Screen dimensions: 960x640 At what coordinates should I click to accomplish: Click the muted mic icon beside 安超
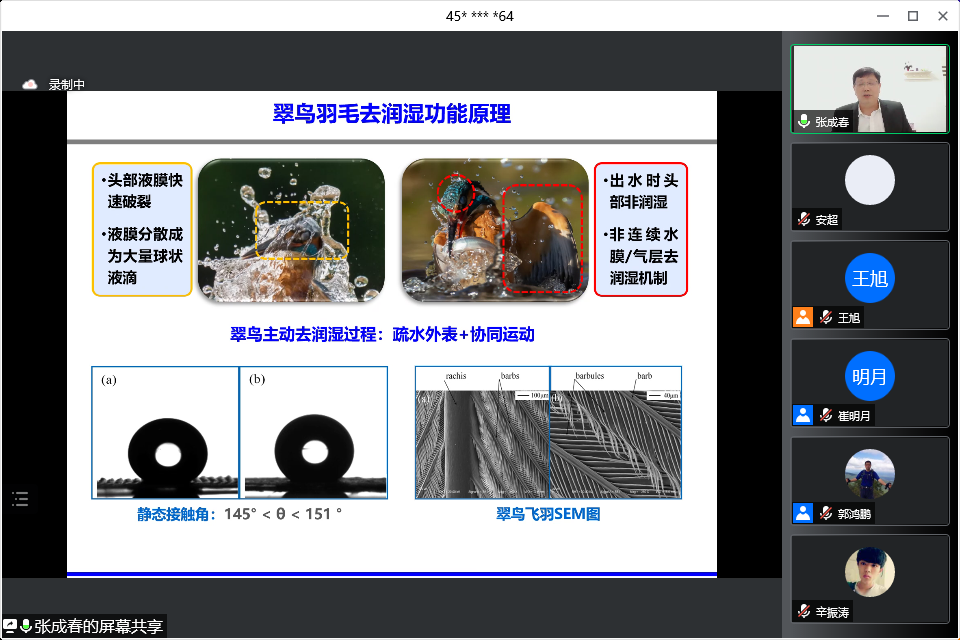[803, 219]
